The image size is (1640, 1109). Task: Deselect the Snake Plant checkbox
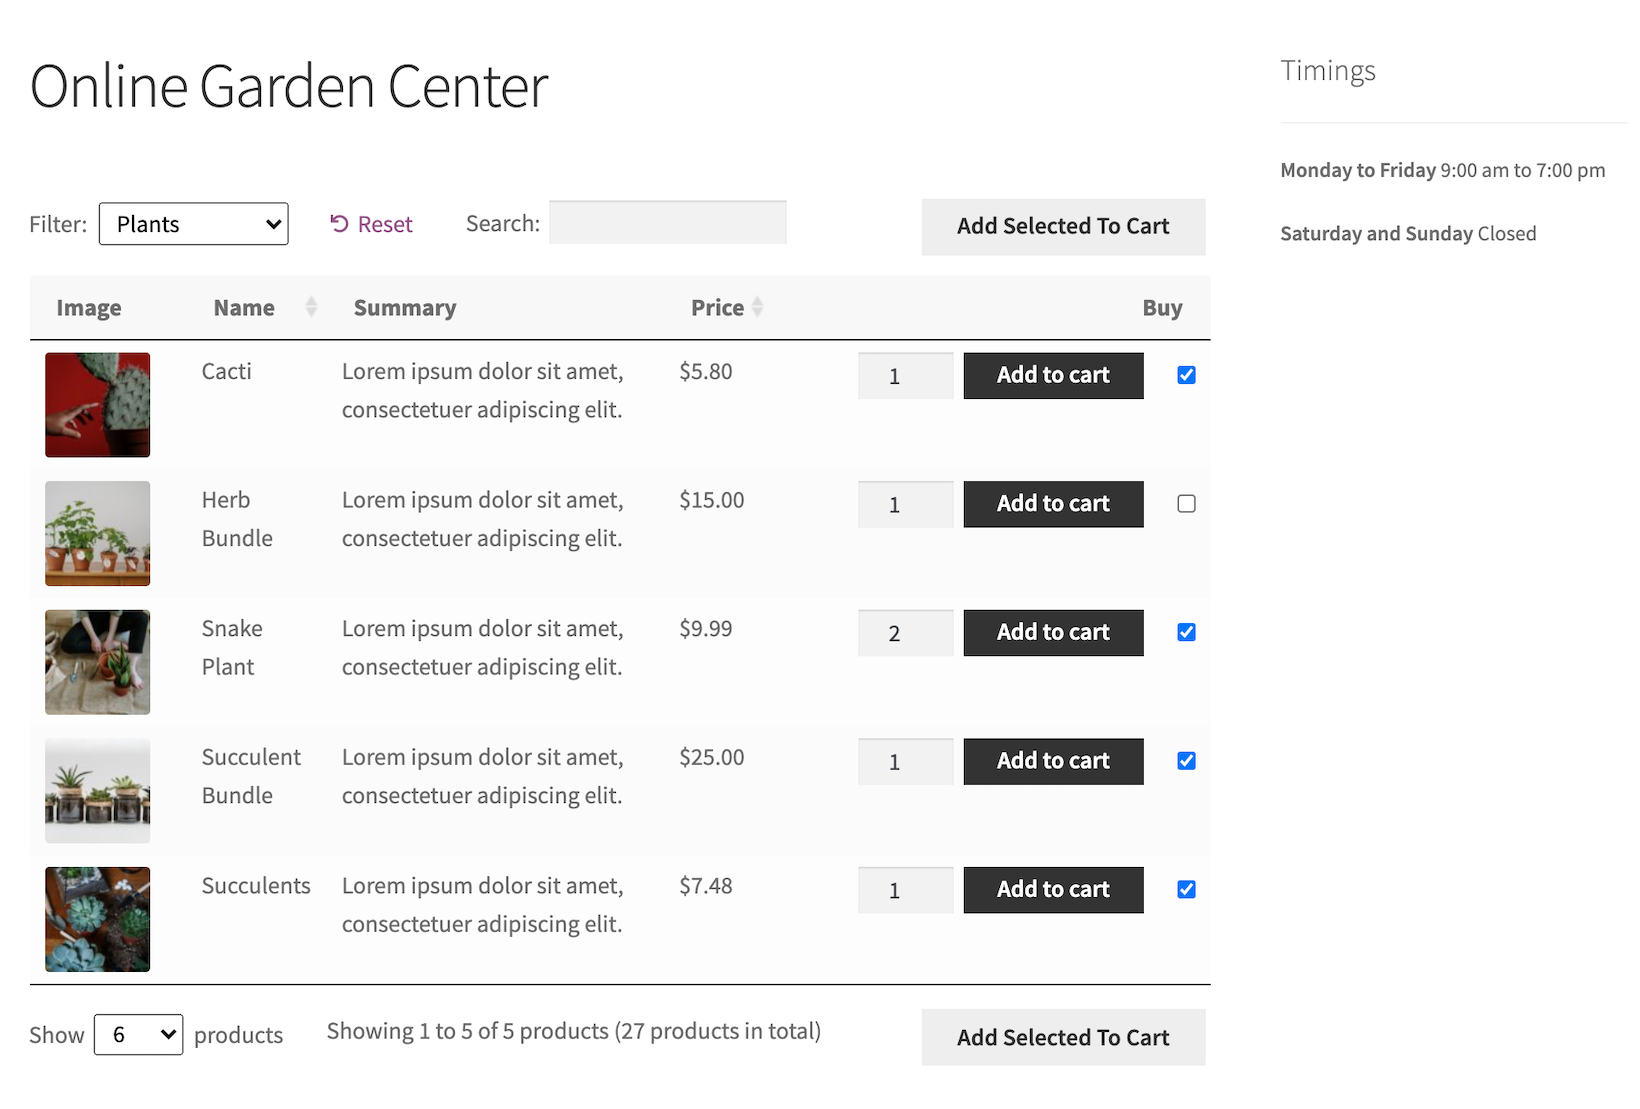(x=1186, y=632)
